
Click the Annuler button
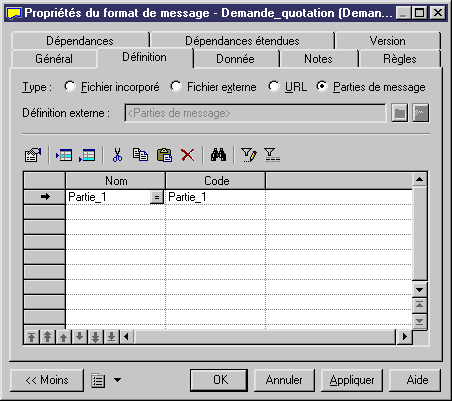[x=284, y=380]
